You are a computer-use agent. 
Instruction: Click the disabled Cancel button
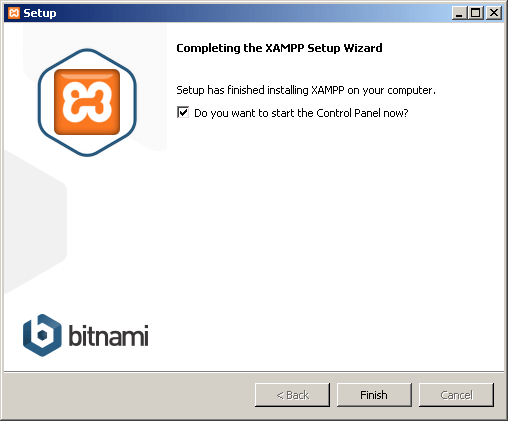[x=456, y=395]
